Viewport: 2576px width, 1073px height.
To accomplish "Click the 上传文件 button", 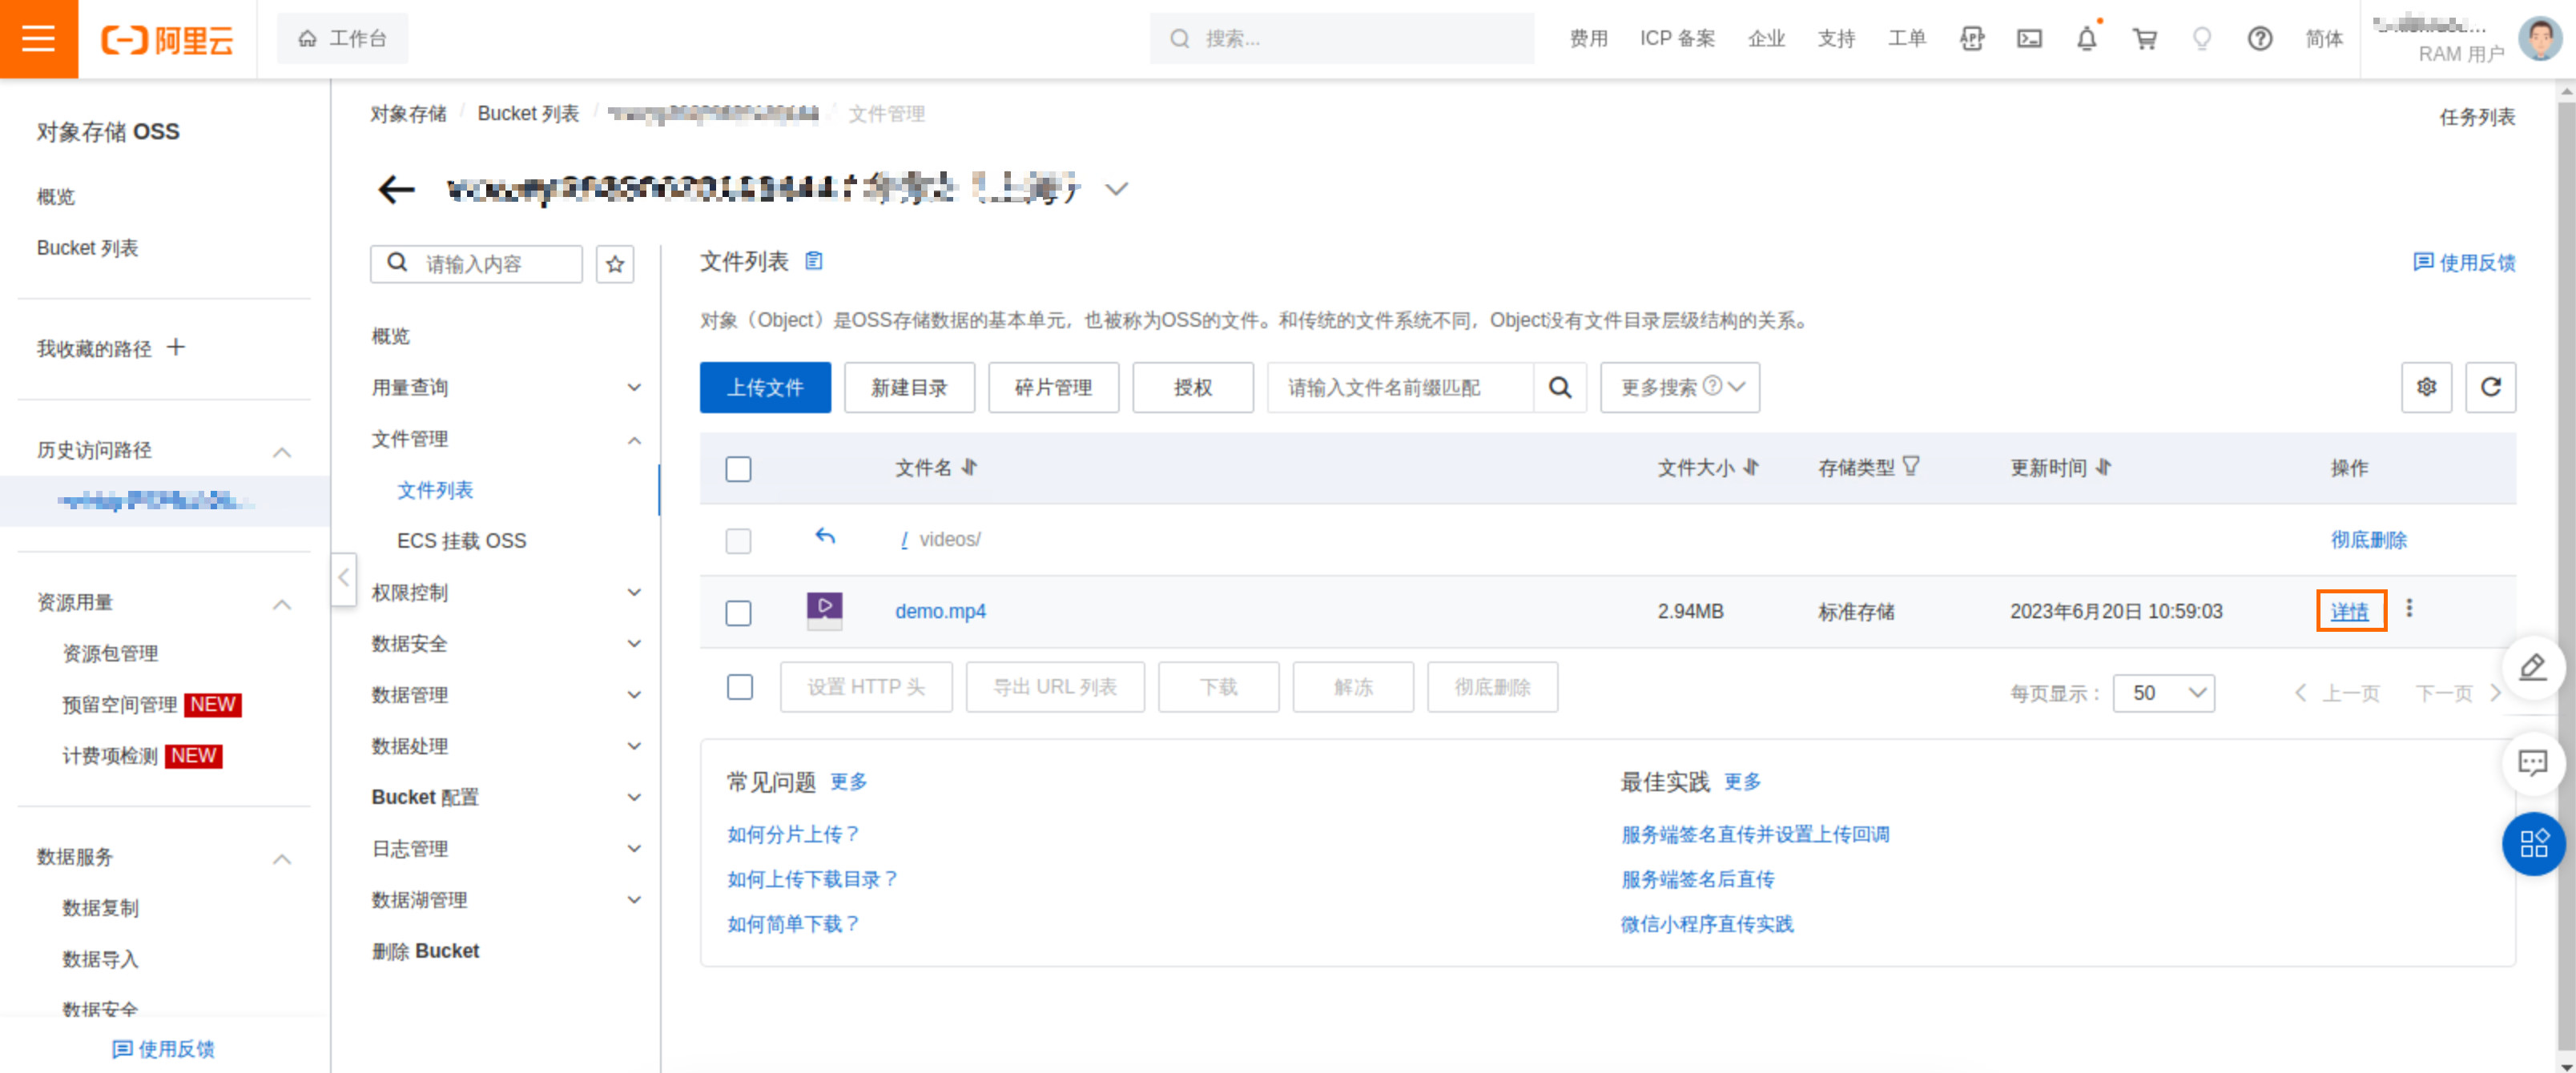I will coord(764,387).
